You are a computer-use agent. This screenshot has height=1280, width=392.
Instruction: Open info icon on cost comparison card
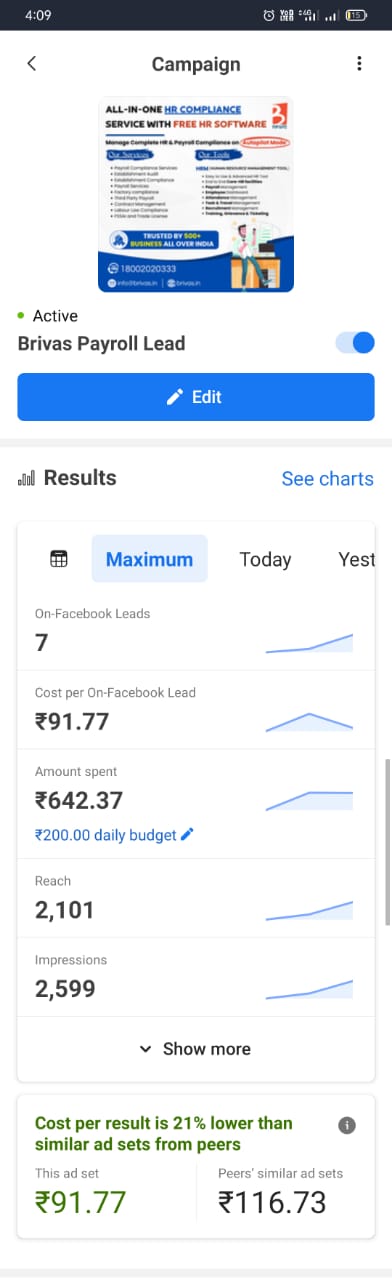pyautogui.click(x=347, y=1125)
